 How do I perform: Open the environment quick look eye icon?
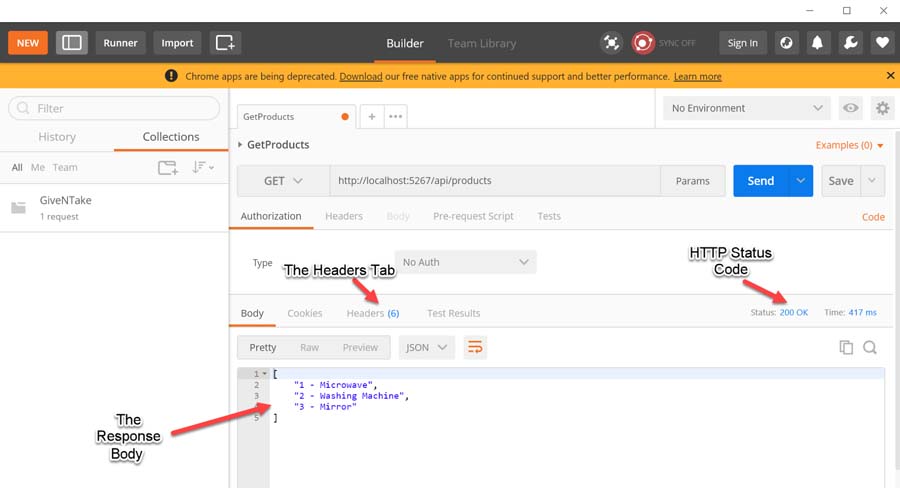pos(851,108)
